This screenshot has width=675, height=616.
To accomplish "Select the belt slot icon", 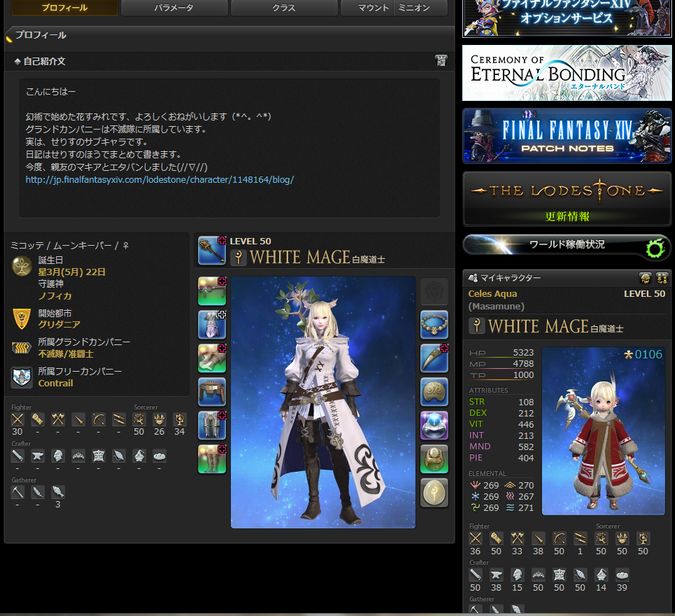I will [212, 392].
